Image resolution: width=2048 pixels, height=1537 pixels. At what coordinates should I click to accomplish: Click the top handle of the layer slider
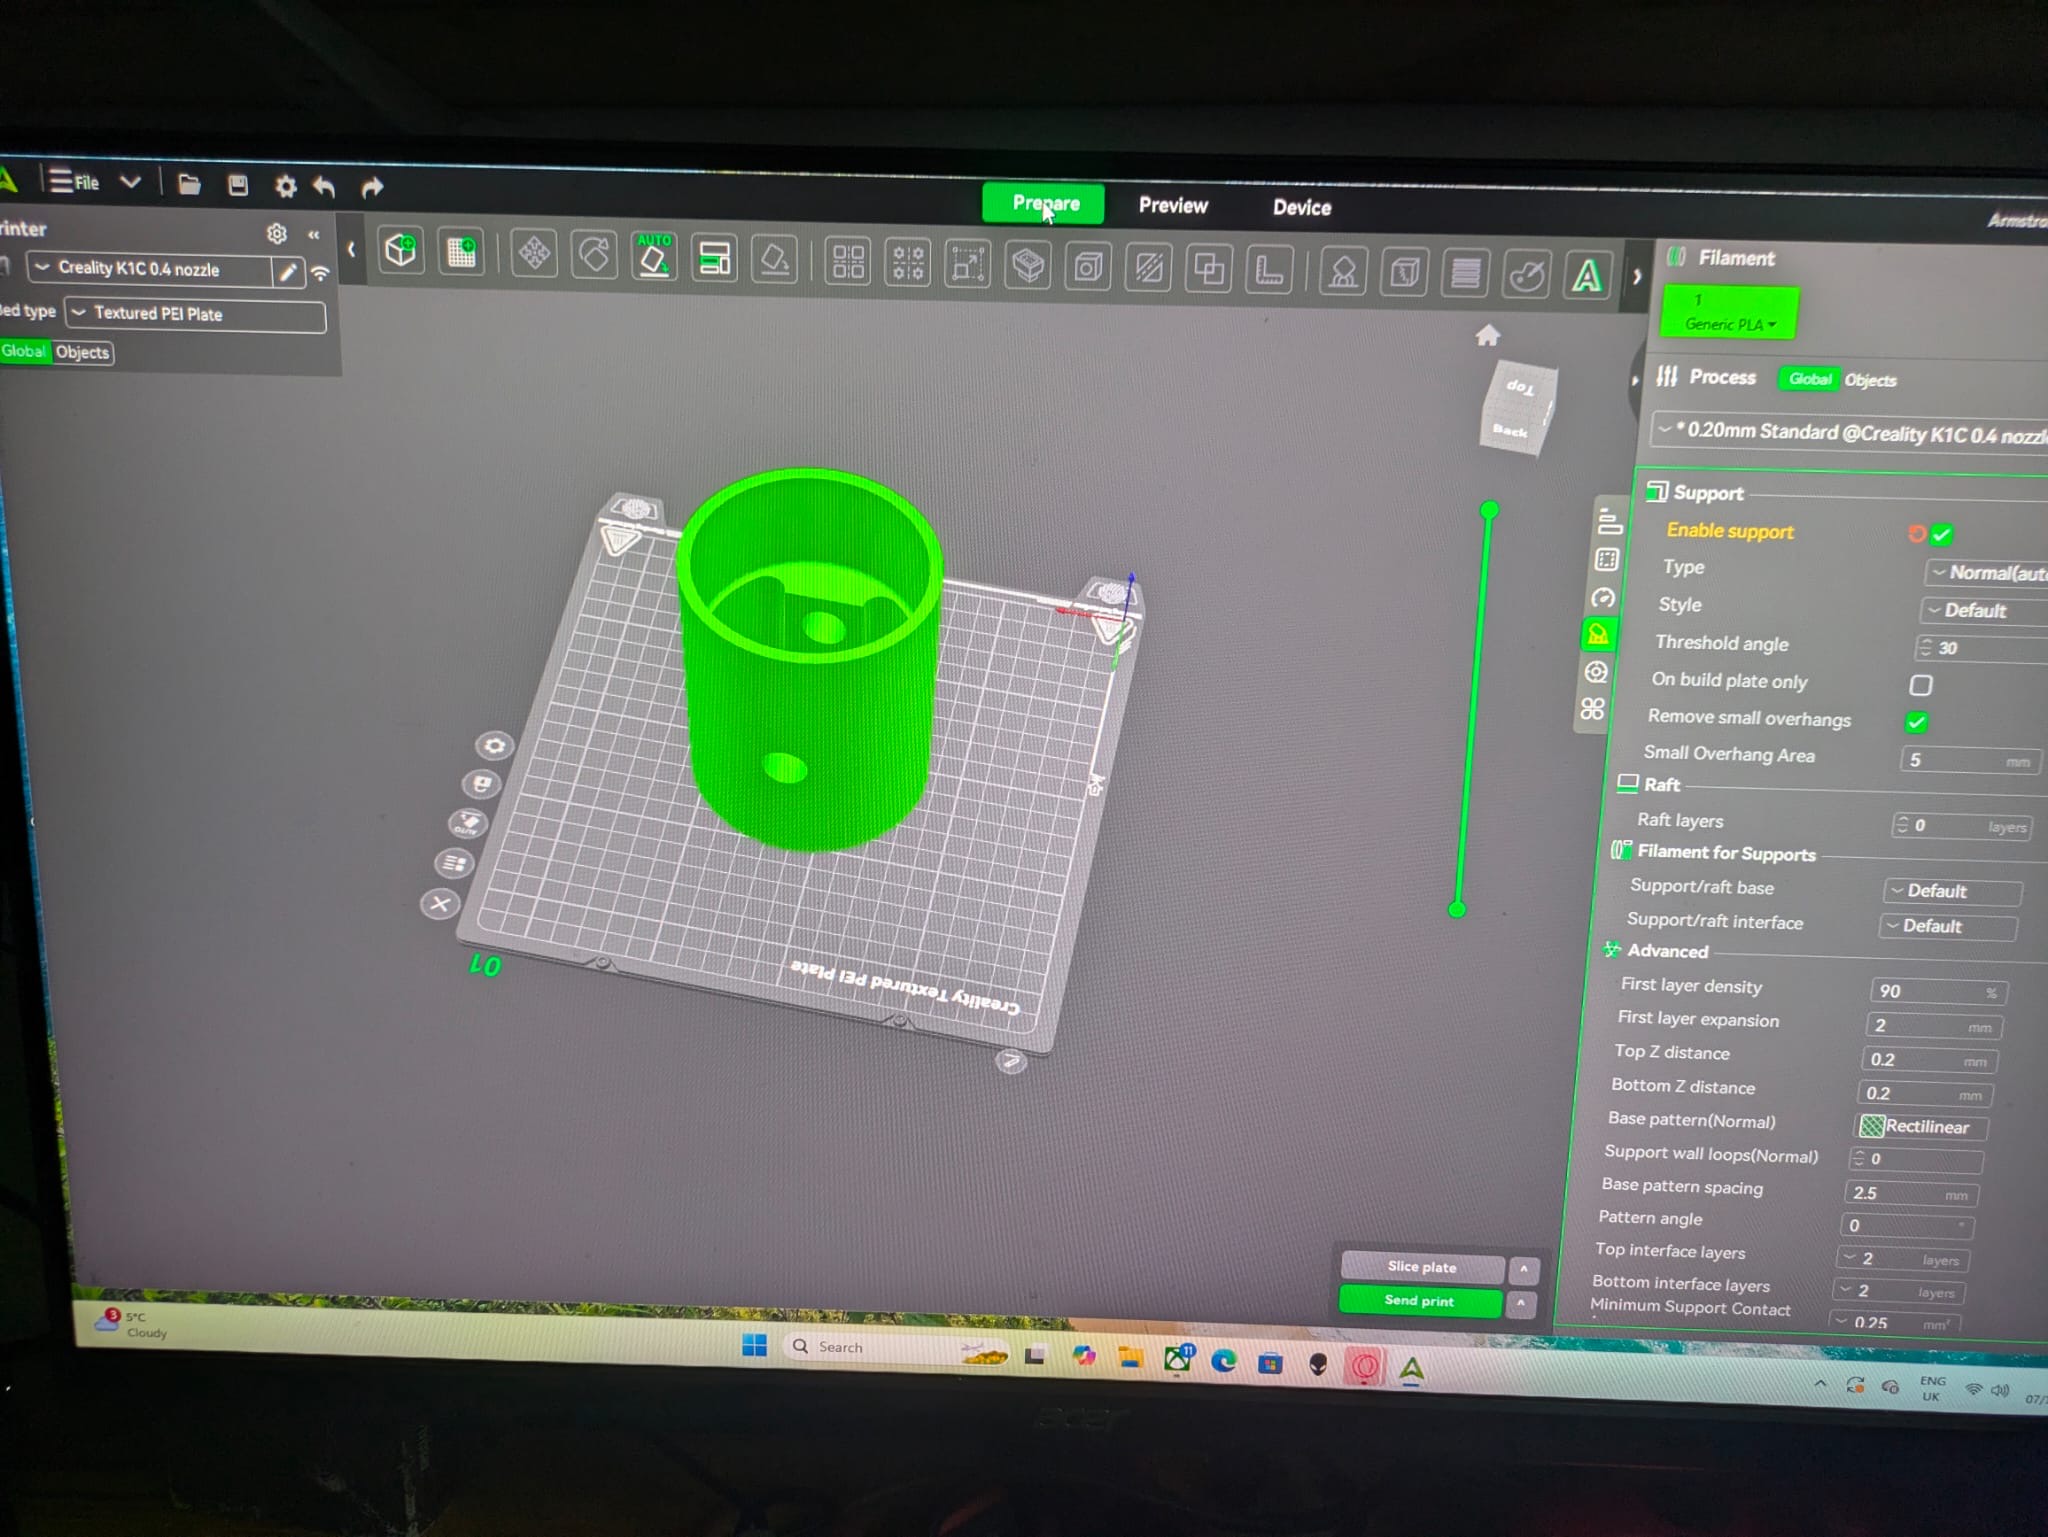pos(1489,511)
